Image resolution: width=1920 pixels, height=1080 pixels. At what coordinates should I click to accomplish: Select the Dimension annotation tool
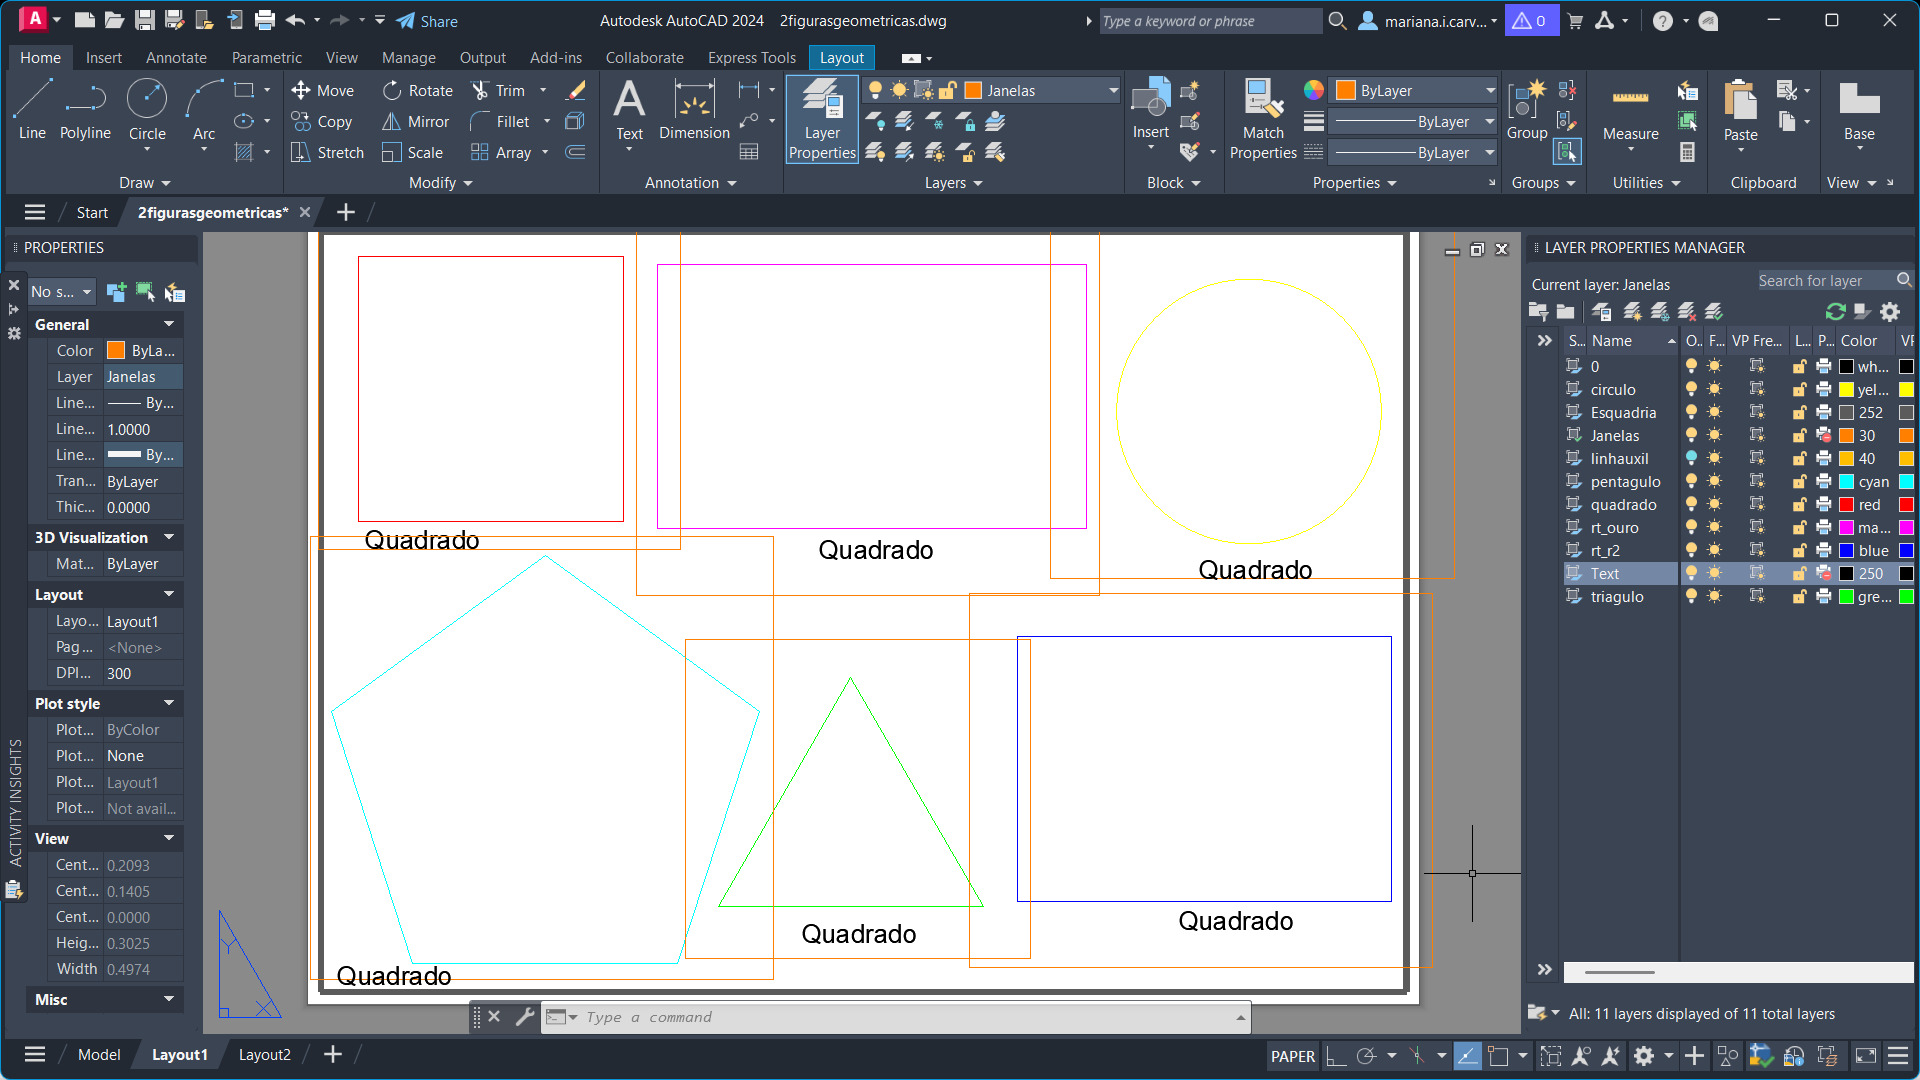pos(694,110)
